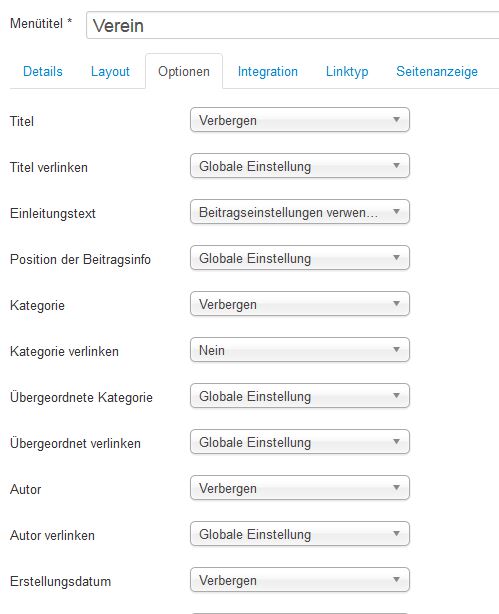Select the Optionen tab

coord(184,72)
